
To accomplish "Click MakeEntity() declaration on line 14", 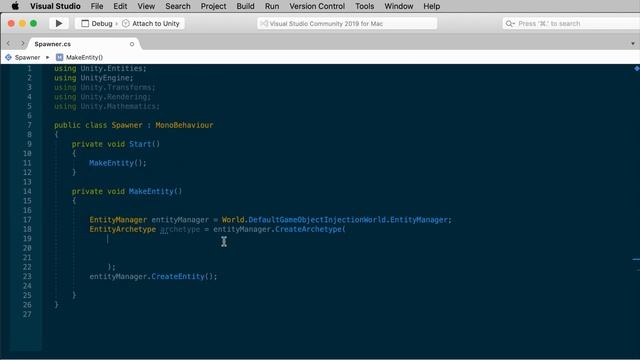I will (x=156, y=191).
